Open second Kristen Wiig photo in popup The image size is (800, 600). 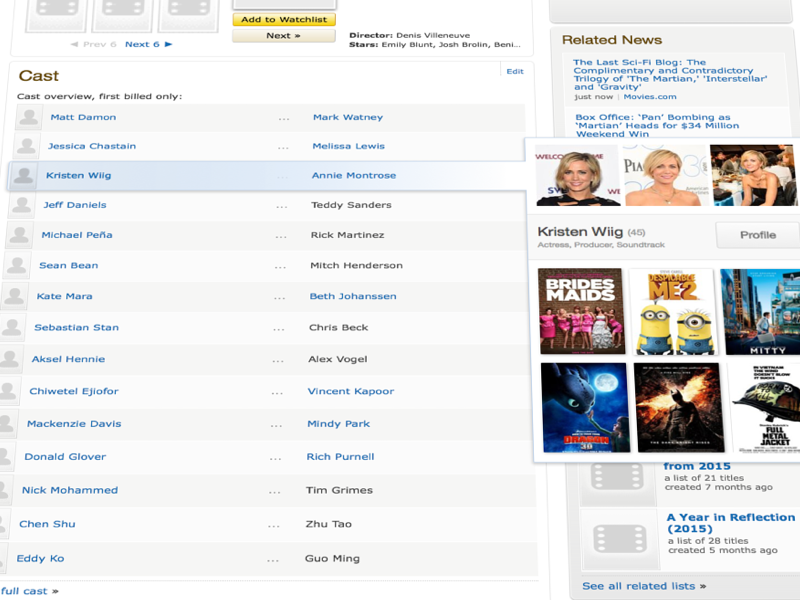point(665,176)
